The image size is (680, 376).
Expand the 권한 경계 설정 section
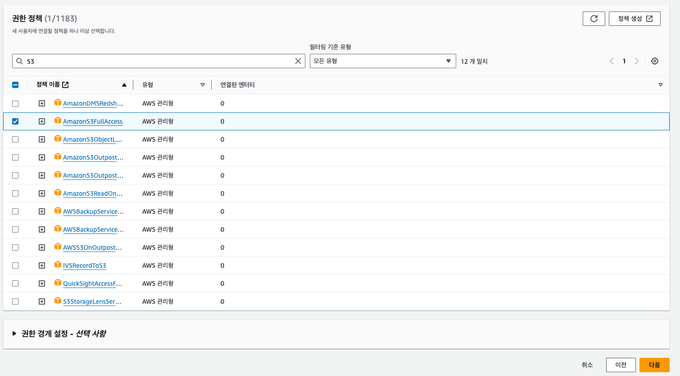point(14,333)
